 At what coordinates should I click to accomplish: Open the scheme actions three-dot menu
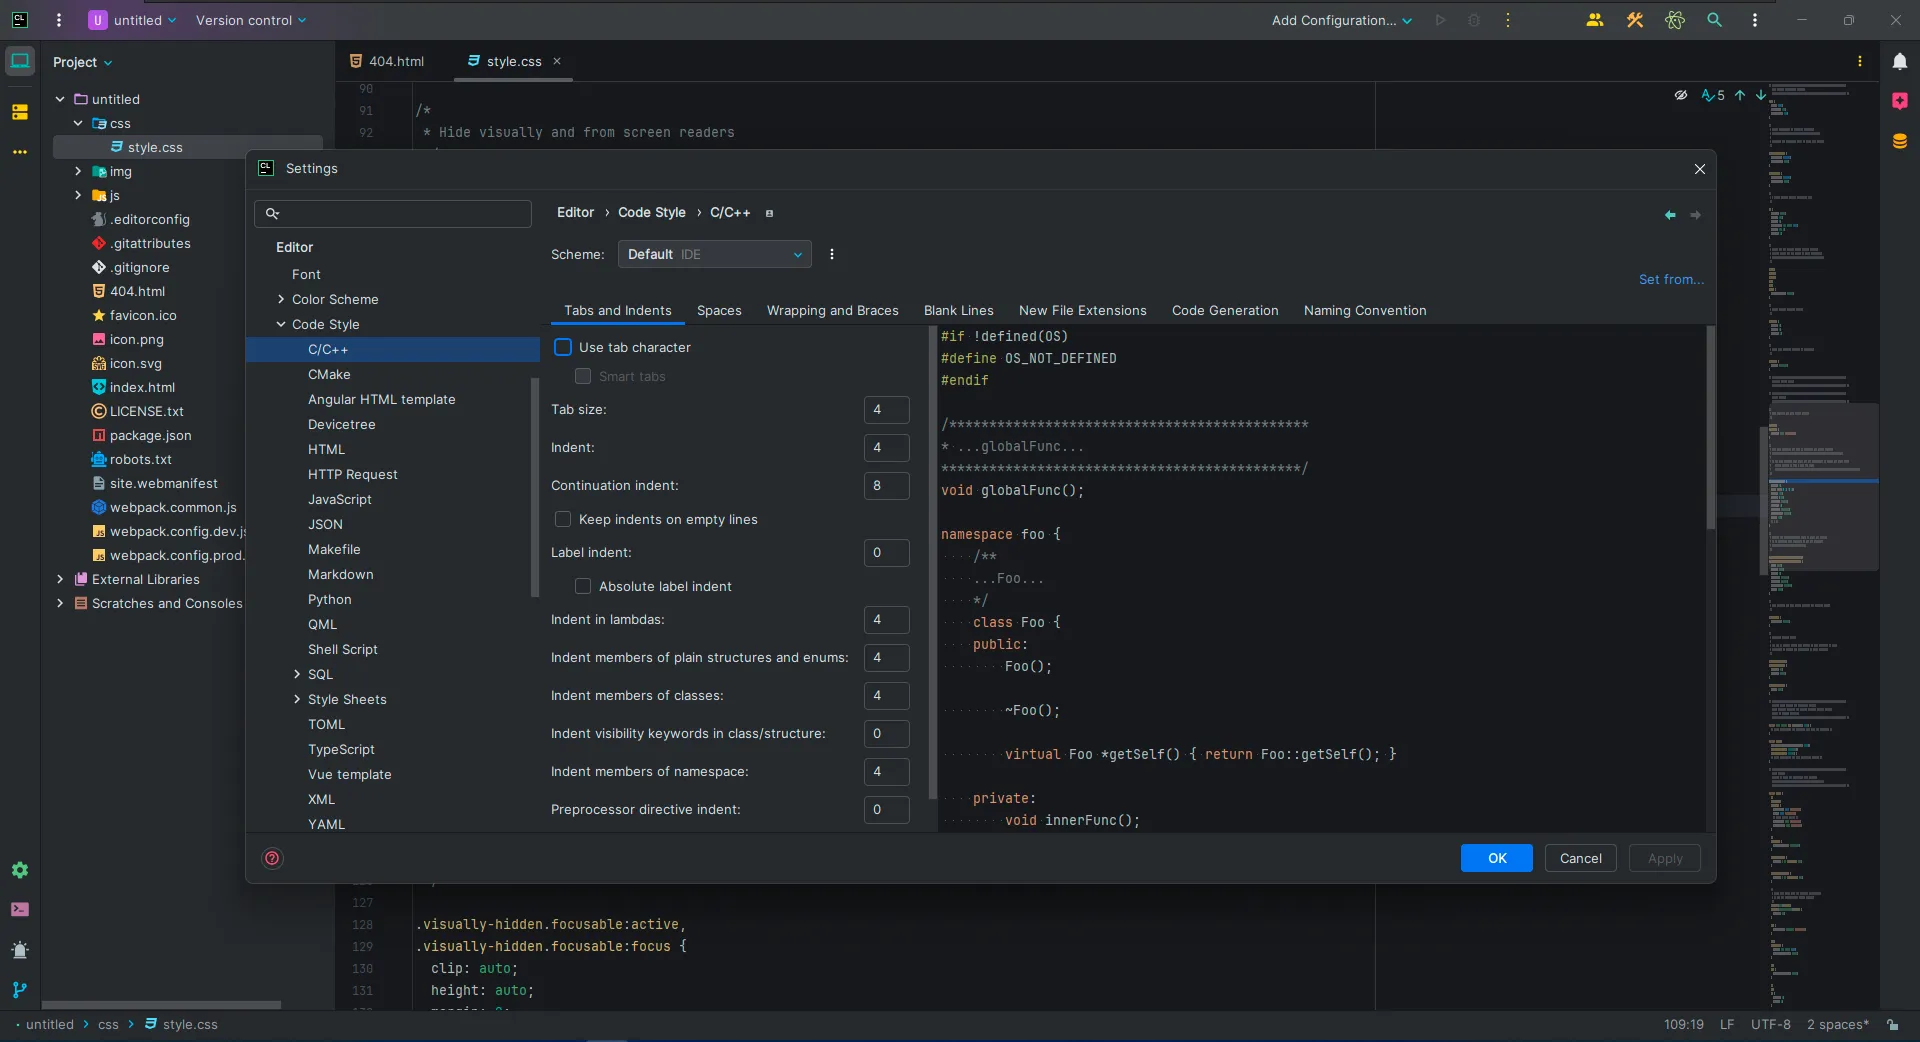832,254
